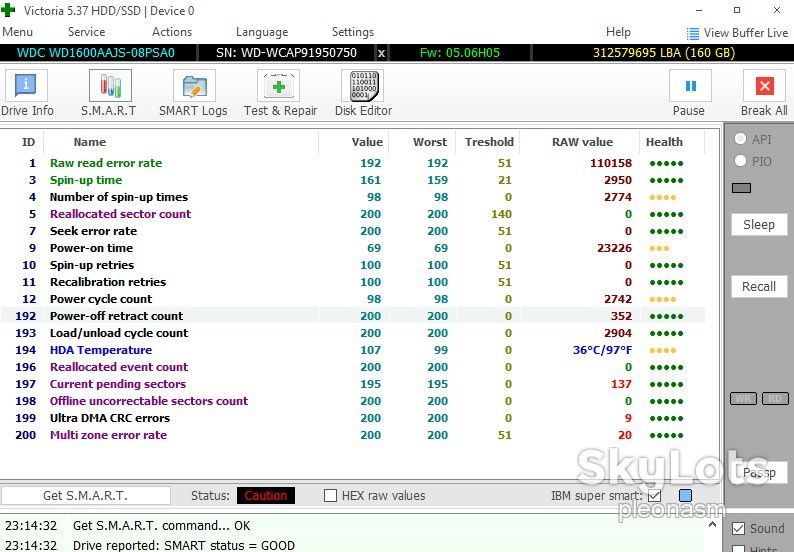794x552 pixels.
Task: Open the Language menu
Action: (x=262, y=32)
